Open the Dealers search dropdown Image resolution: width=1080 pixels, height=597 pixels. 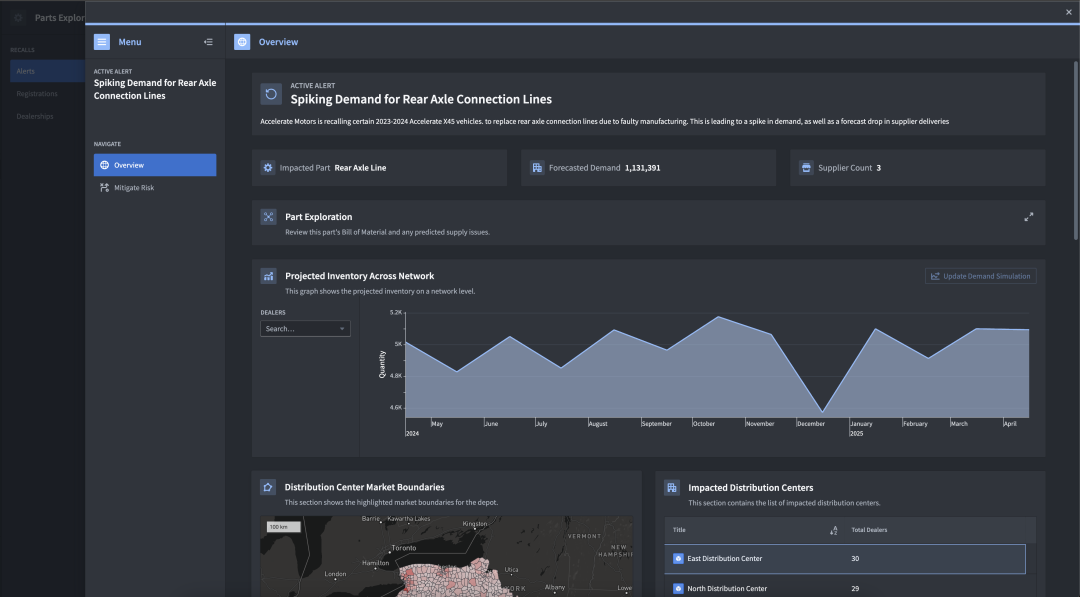click(x=305, y=328)
